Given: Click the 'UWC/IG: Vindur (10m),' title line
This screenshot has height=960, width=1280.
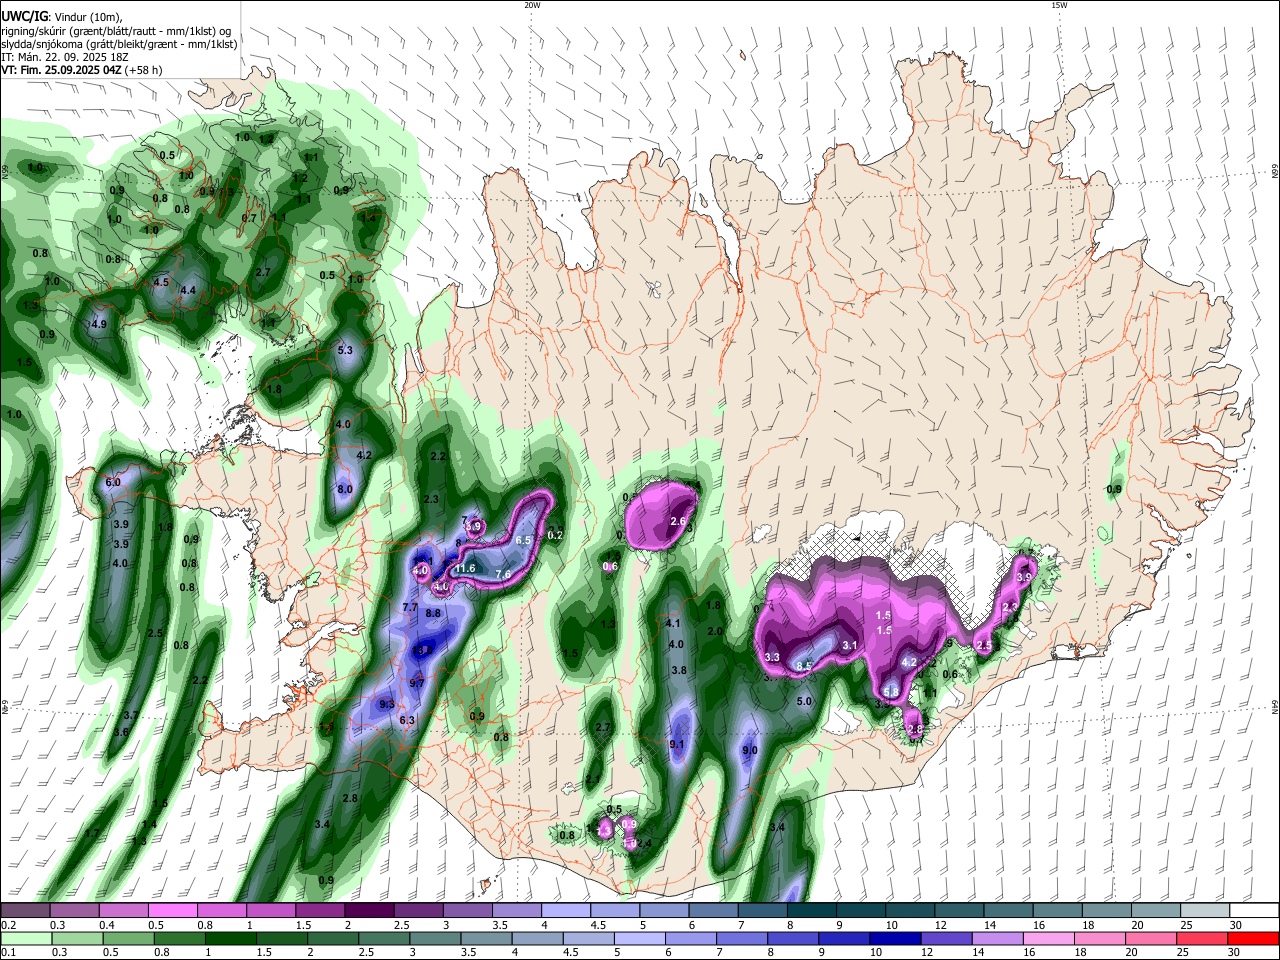Looking at the screenshot, I should tap(61, 16).
